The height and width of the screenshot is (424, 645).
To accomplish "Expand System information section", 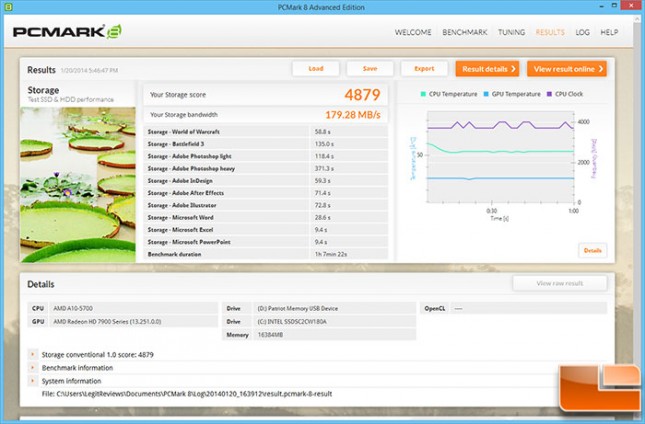I will point(32,381).
